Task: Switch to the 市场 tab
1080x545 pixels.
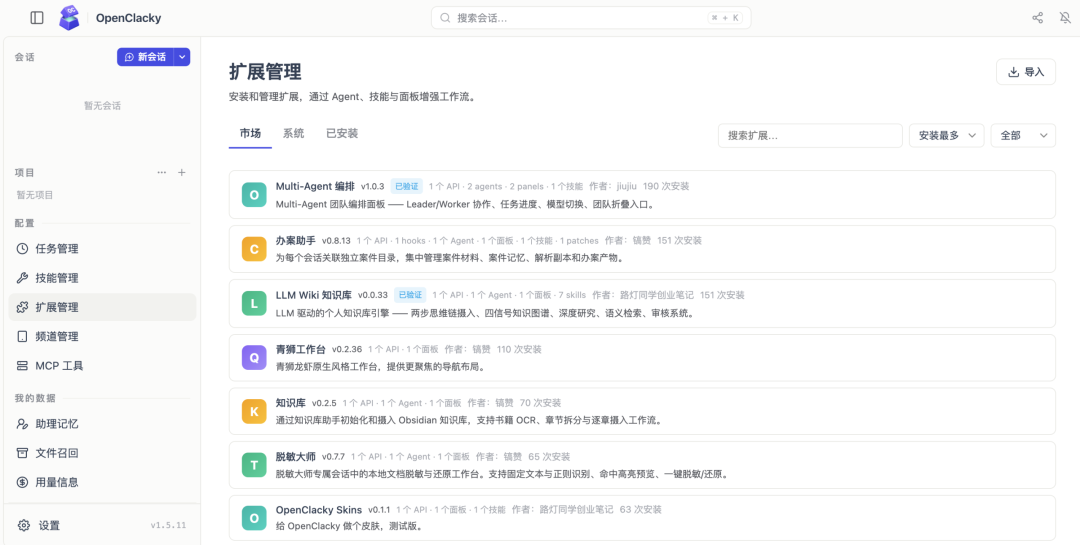Action: (250, 134)
